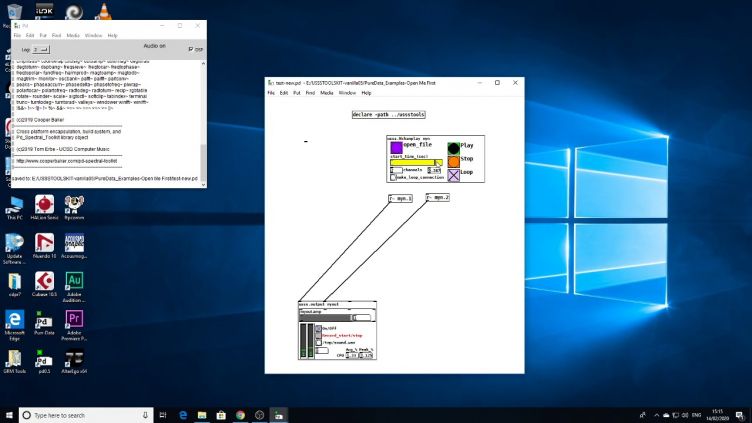
Task: Click the CPU Peak % number box
Action: pos(366,355)
